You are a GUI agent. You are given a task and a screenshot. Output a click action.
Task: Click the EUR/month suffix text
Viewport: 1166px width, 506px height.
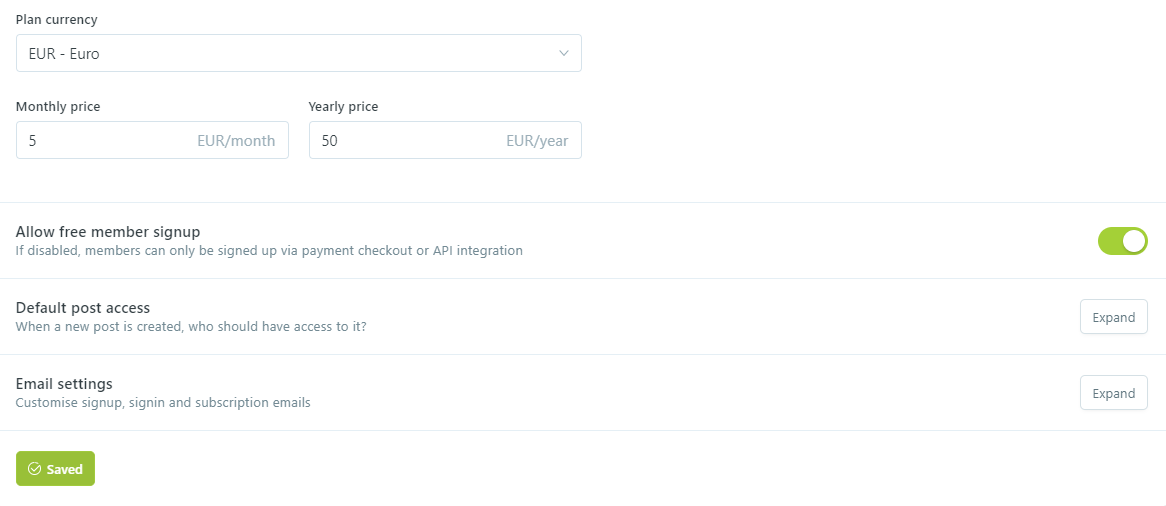click(x=236, y=141)
